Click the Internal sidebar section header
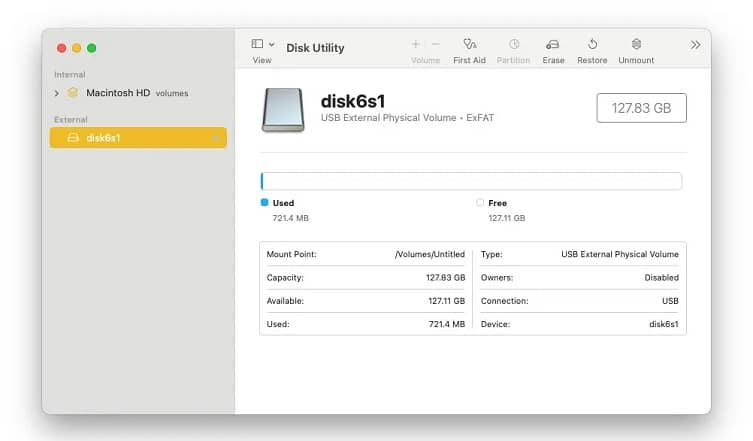 70,74
